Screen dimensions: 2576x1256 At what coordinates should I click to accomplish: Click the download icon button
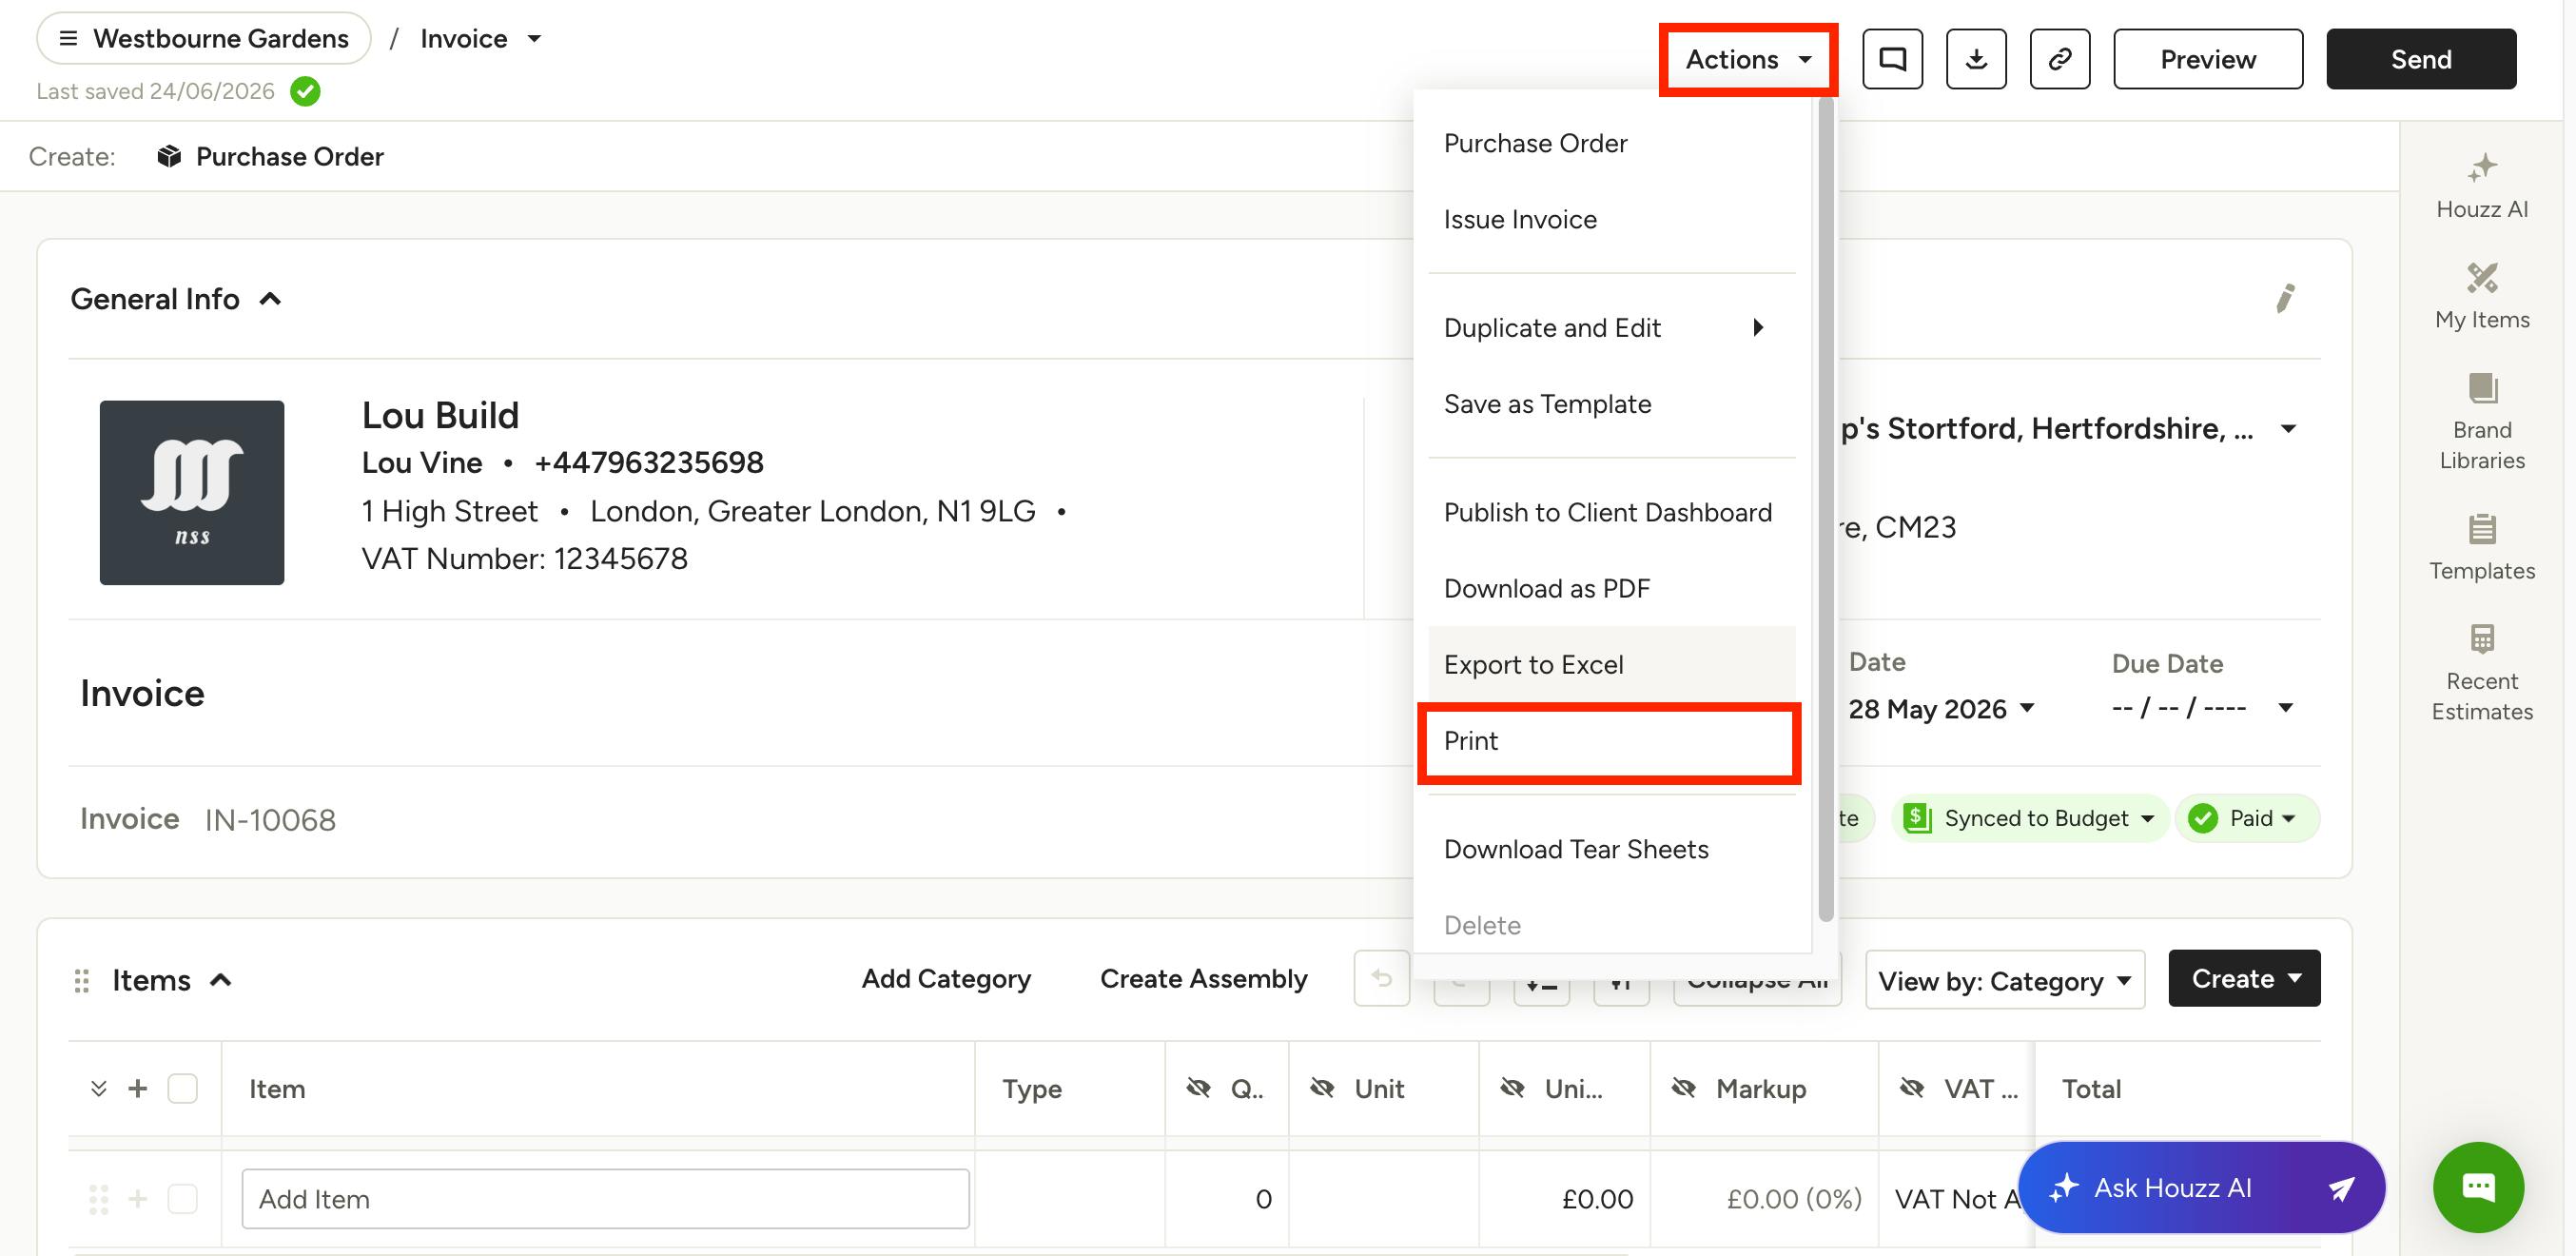click(x=1976, y=59)
